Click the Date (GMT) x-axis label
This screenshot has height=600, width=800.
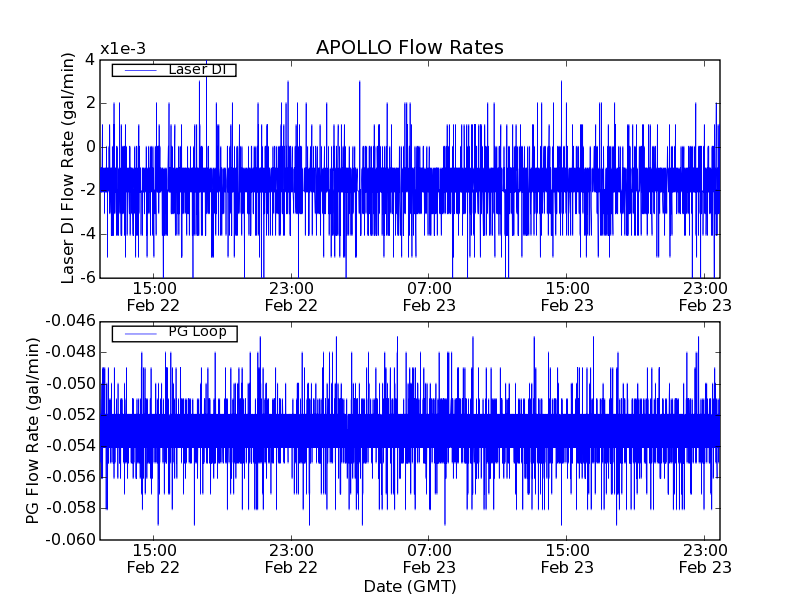pos(409,586)
